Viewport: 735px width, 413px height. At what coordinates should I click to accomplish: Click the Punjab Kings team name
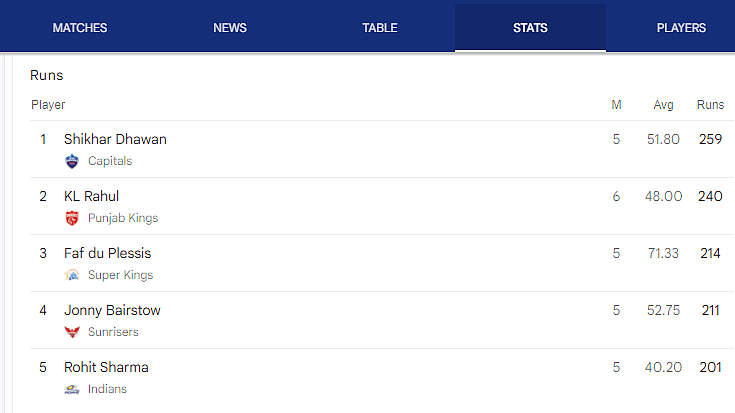pos(123,218)
